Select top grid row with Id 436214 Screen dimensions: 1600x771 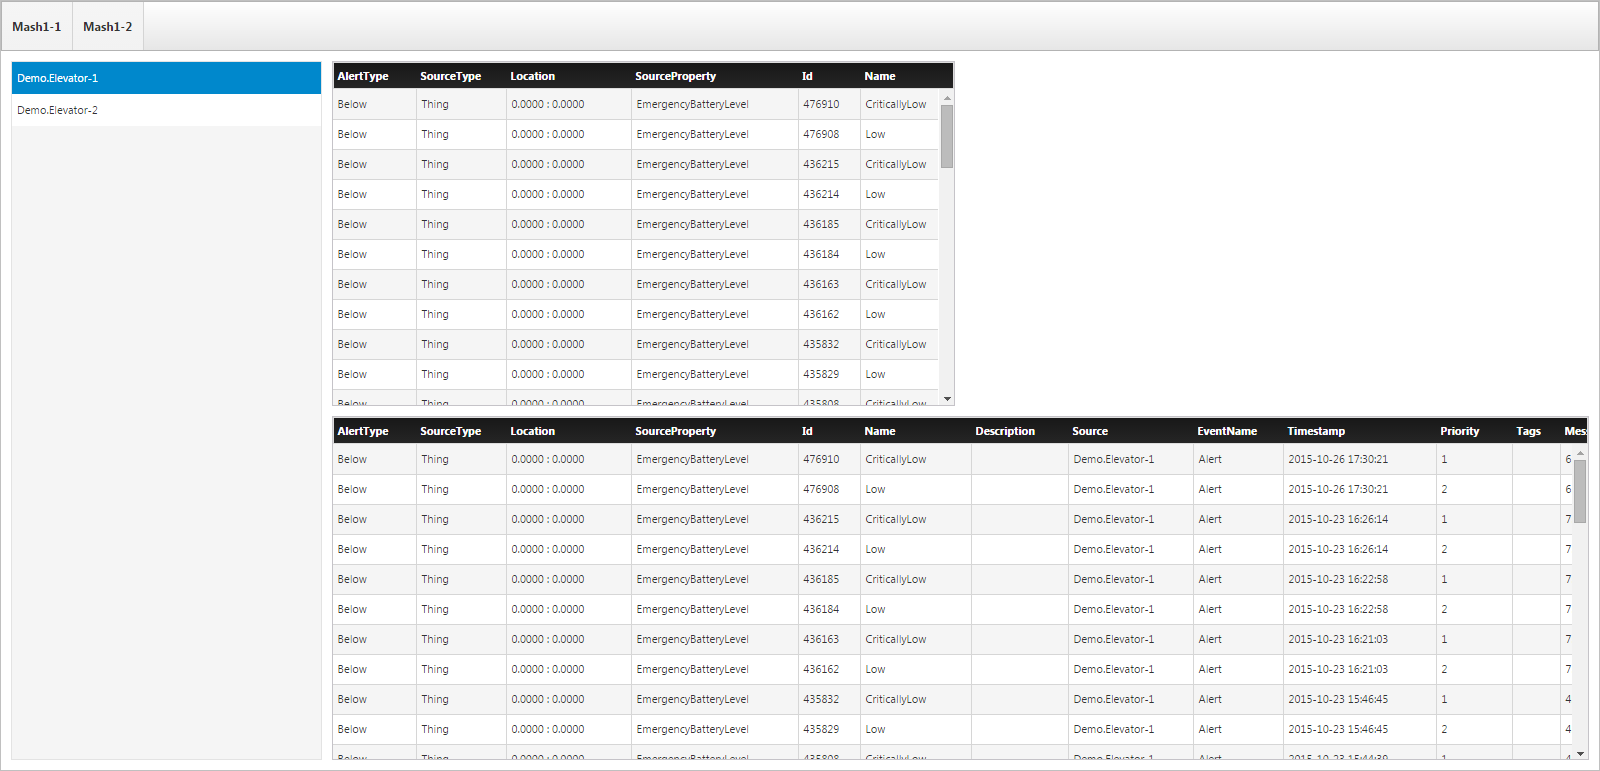pyautogui.click(x=636, y=194)
